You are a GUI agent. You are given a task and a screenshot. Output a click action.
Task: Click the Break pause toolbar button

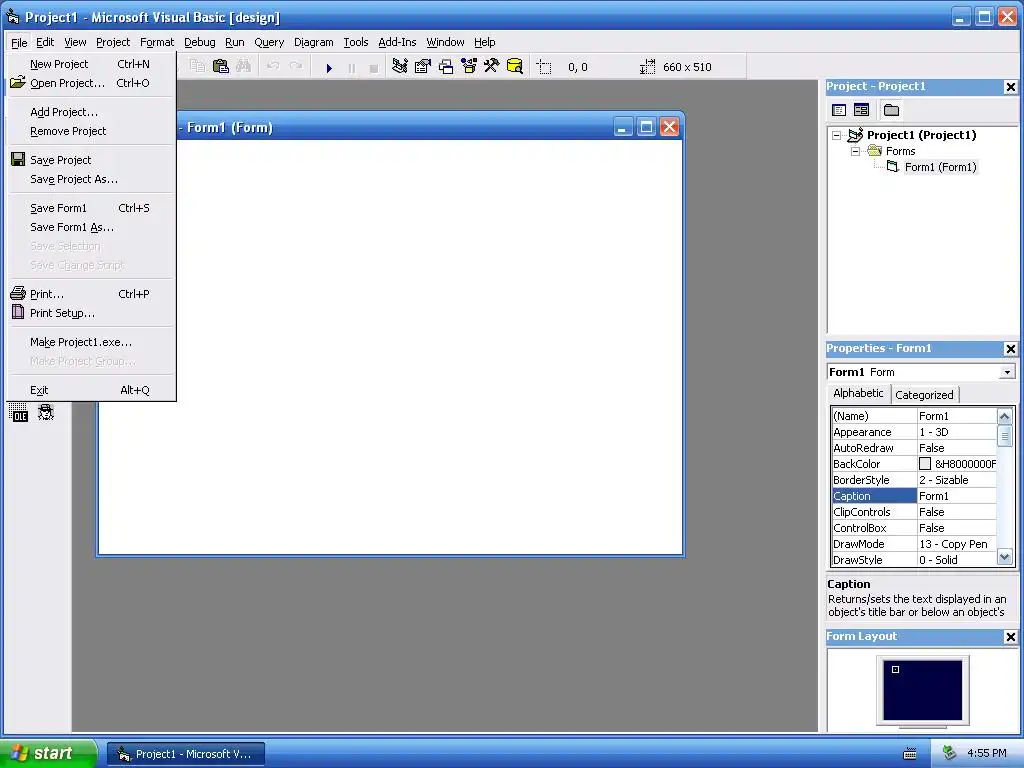pyautogui.click(x=351, y=67)
